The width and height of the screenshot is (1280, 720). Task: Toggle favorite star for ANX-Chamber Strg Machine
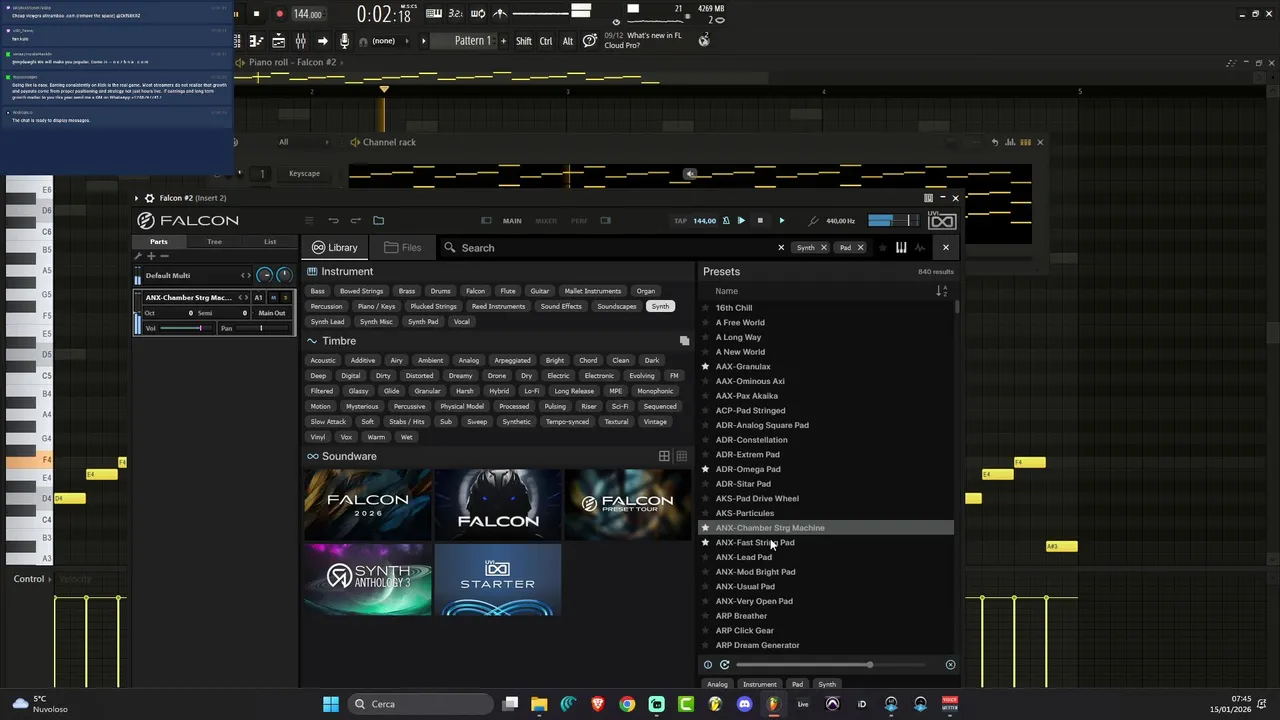pyautogui.click(x=706, y=528)
